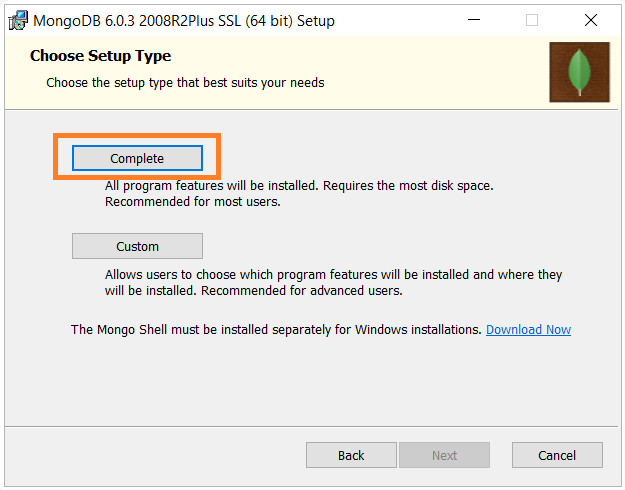Click the 'All program features will be installed' line
The height and width of the screenshot is (490, 625).
pyautogui.click(x=299, y=186)
